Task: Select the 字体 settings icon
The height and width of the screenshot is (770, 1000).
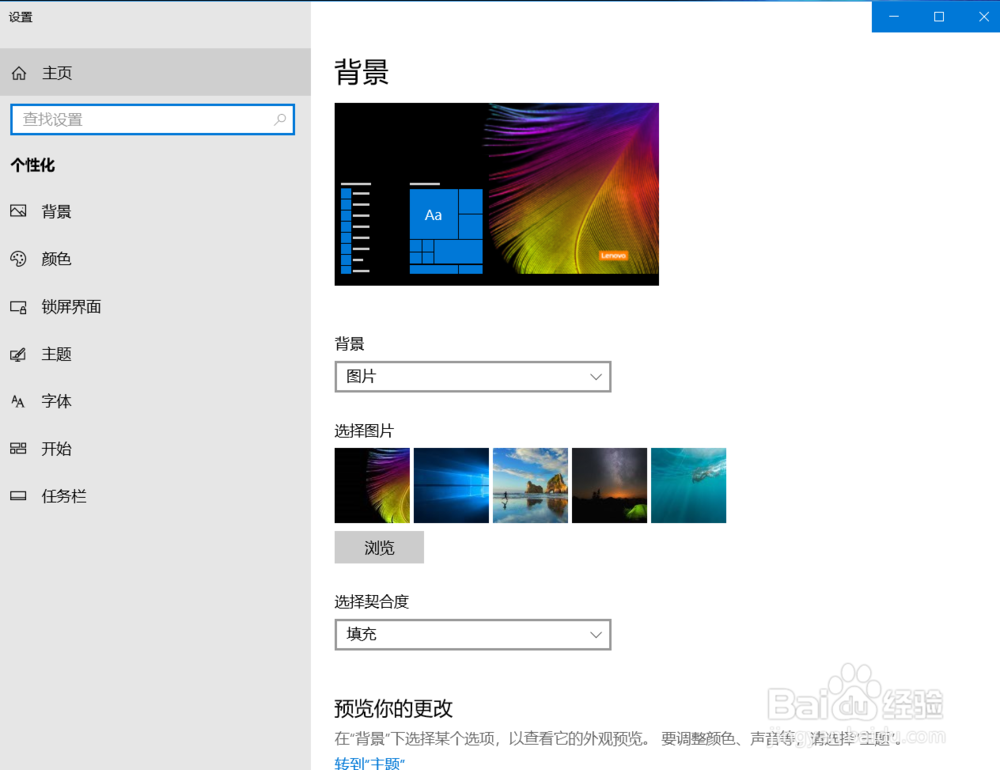Action: [20, 401]
